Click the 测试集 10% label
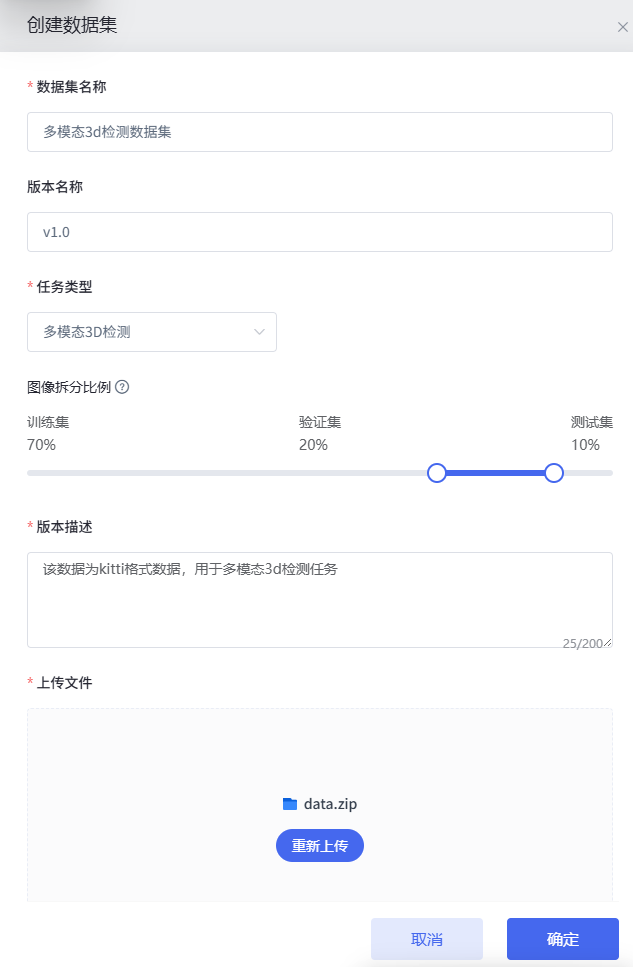633x967 pixels. [591, 434]
